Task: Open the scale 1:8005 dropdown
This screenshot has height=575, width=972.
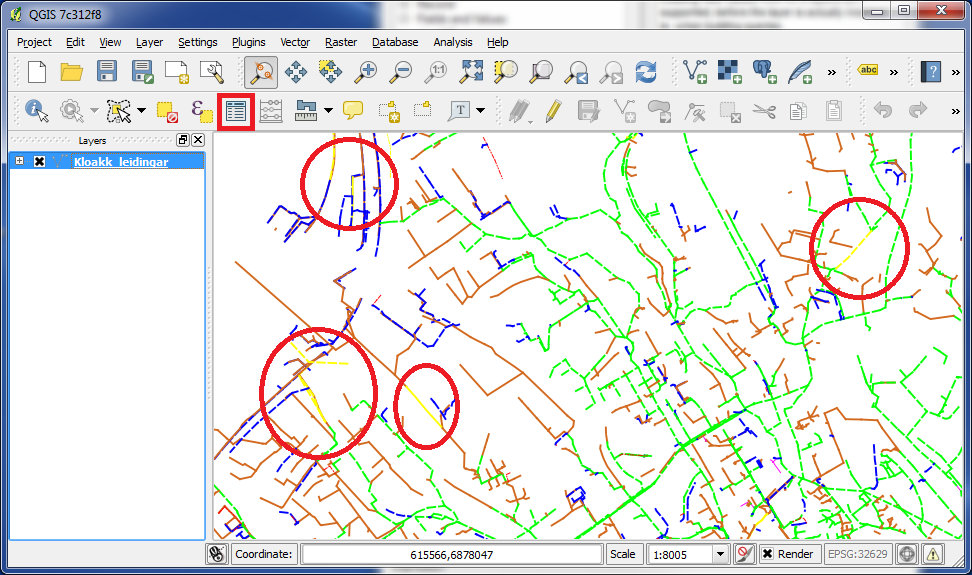Action: click(x=720, y=554)
